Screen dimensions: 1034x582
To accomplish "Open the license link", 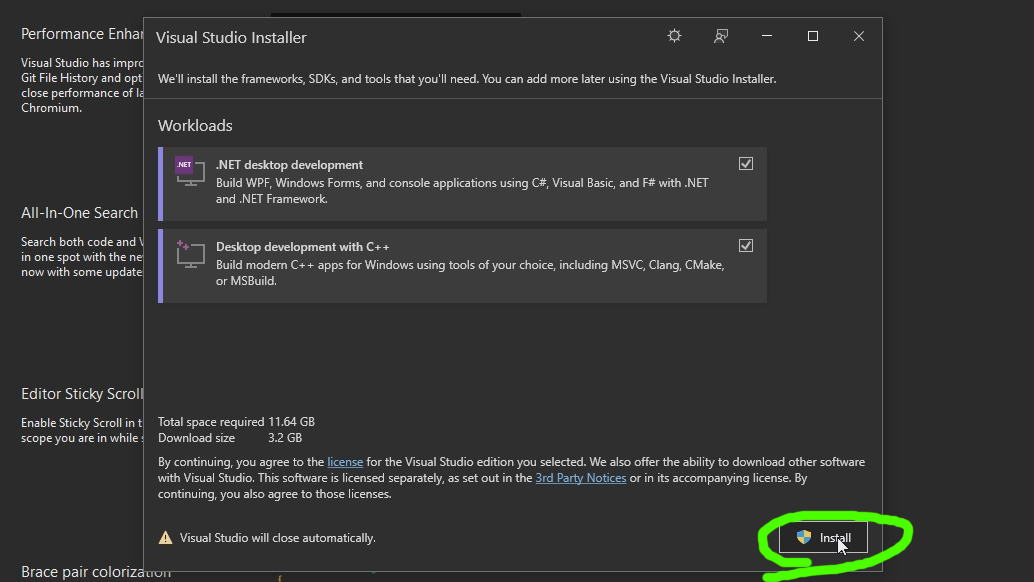I will [345, 462].
